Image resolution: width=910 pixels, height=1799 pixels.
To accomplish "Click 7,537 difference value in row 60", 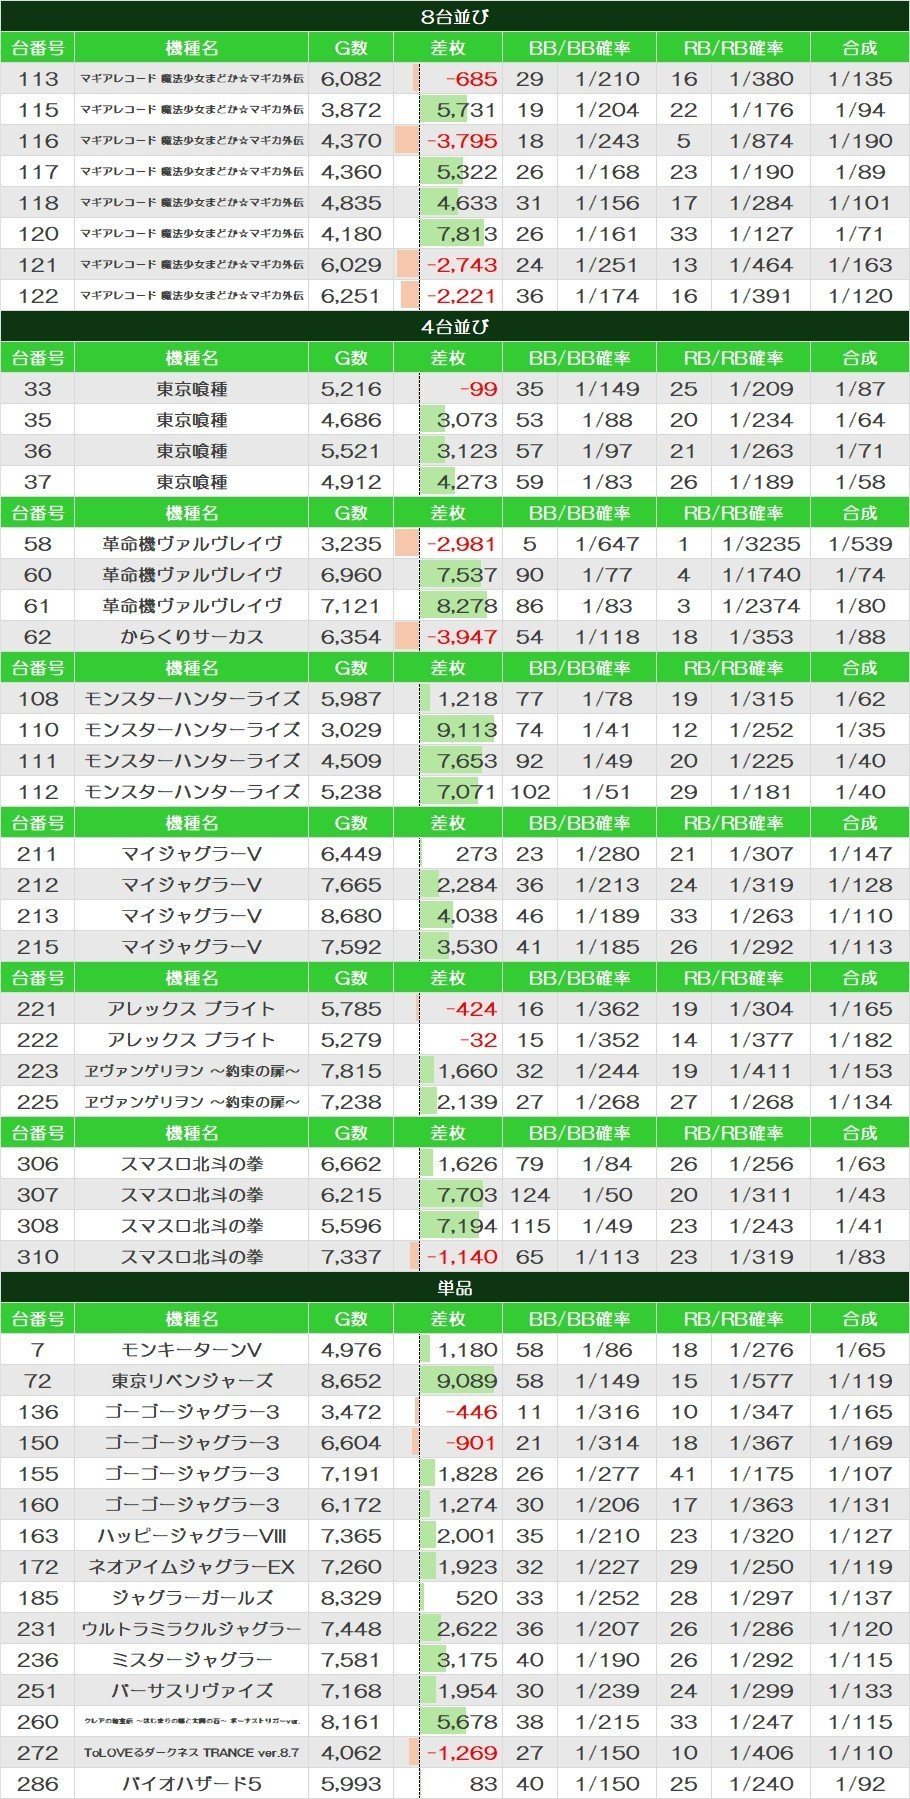I will pos(467,575).
